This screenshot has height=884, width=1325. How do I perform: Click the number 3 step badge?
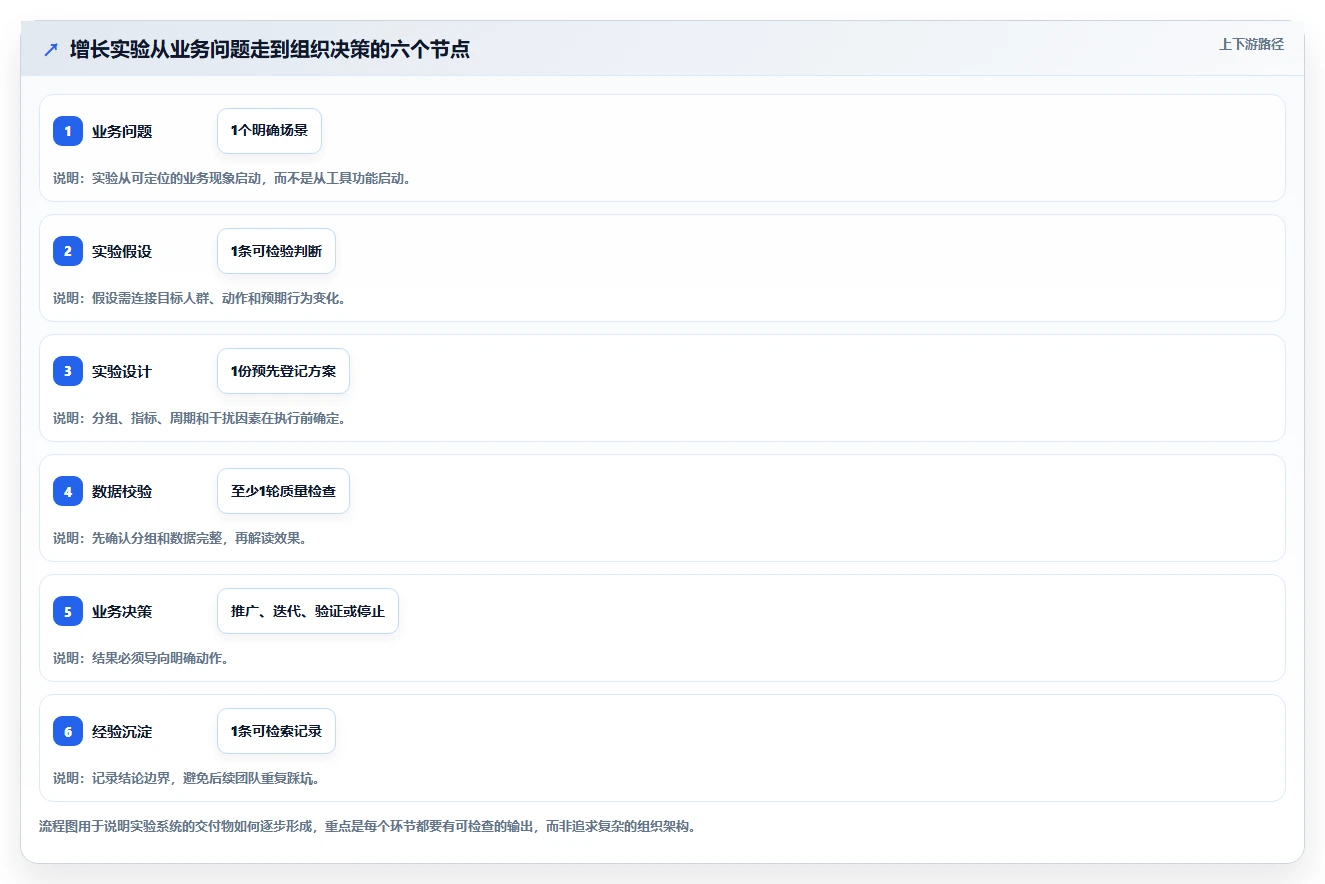(68, 371)
